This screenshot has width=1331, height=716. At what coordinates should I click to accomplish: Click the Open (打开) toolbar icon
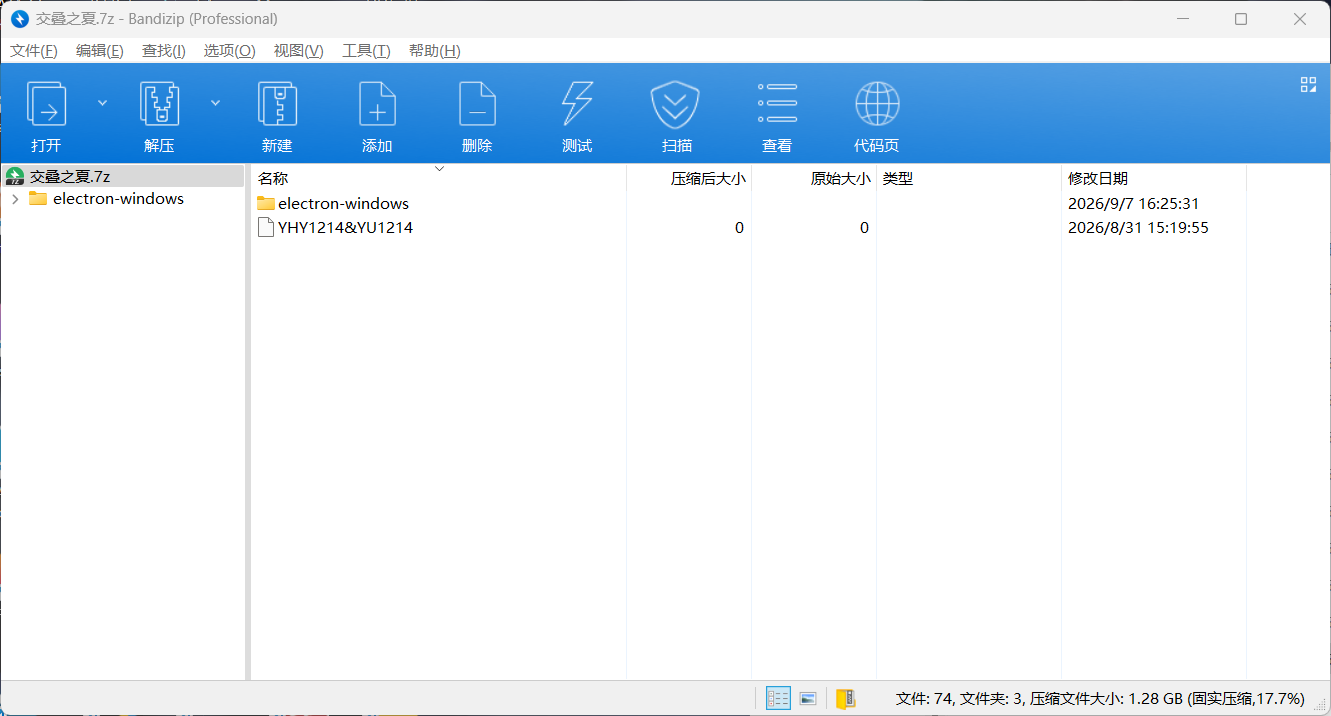click(x=46, y=104)
